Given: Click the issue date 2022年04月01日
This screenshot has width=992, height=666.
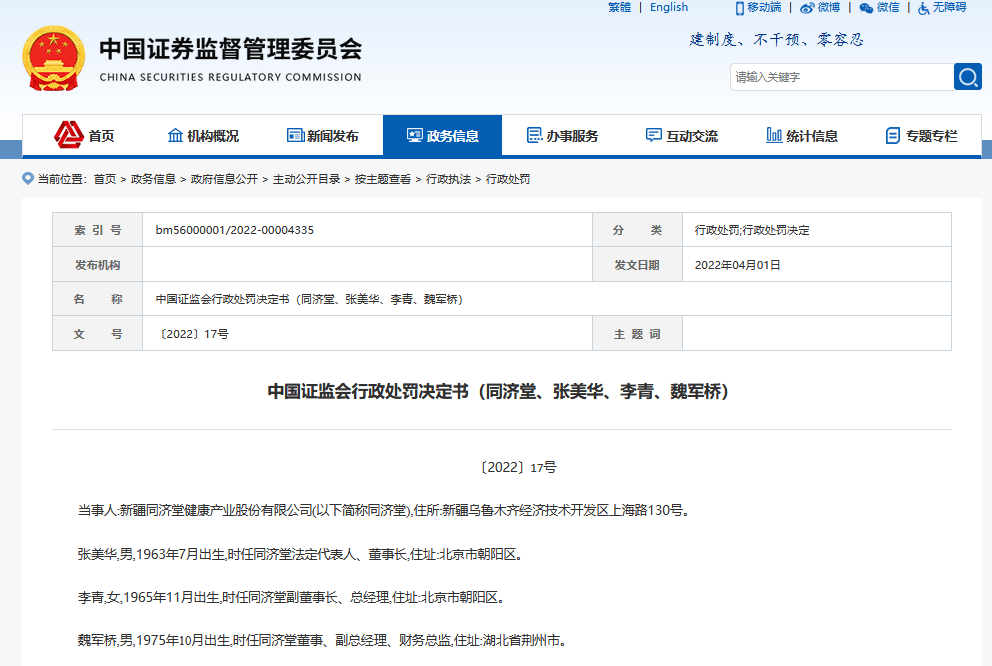Looking at the screenshot, I should 738,265.
